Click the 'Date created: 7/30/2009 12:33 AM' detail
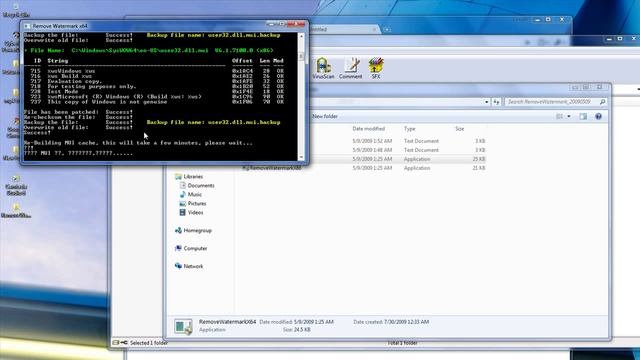The image size is (640, 360). 391,322
